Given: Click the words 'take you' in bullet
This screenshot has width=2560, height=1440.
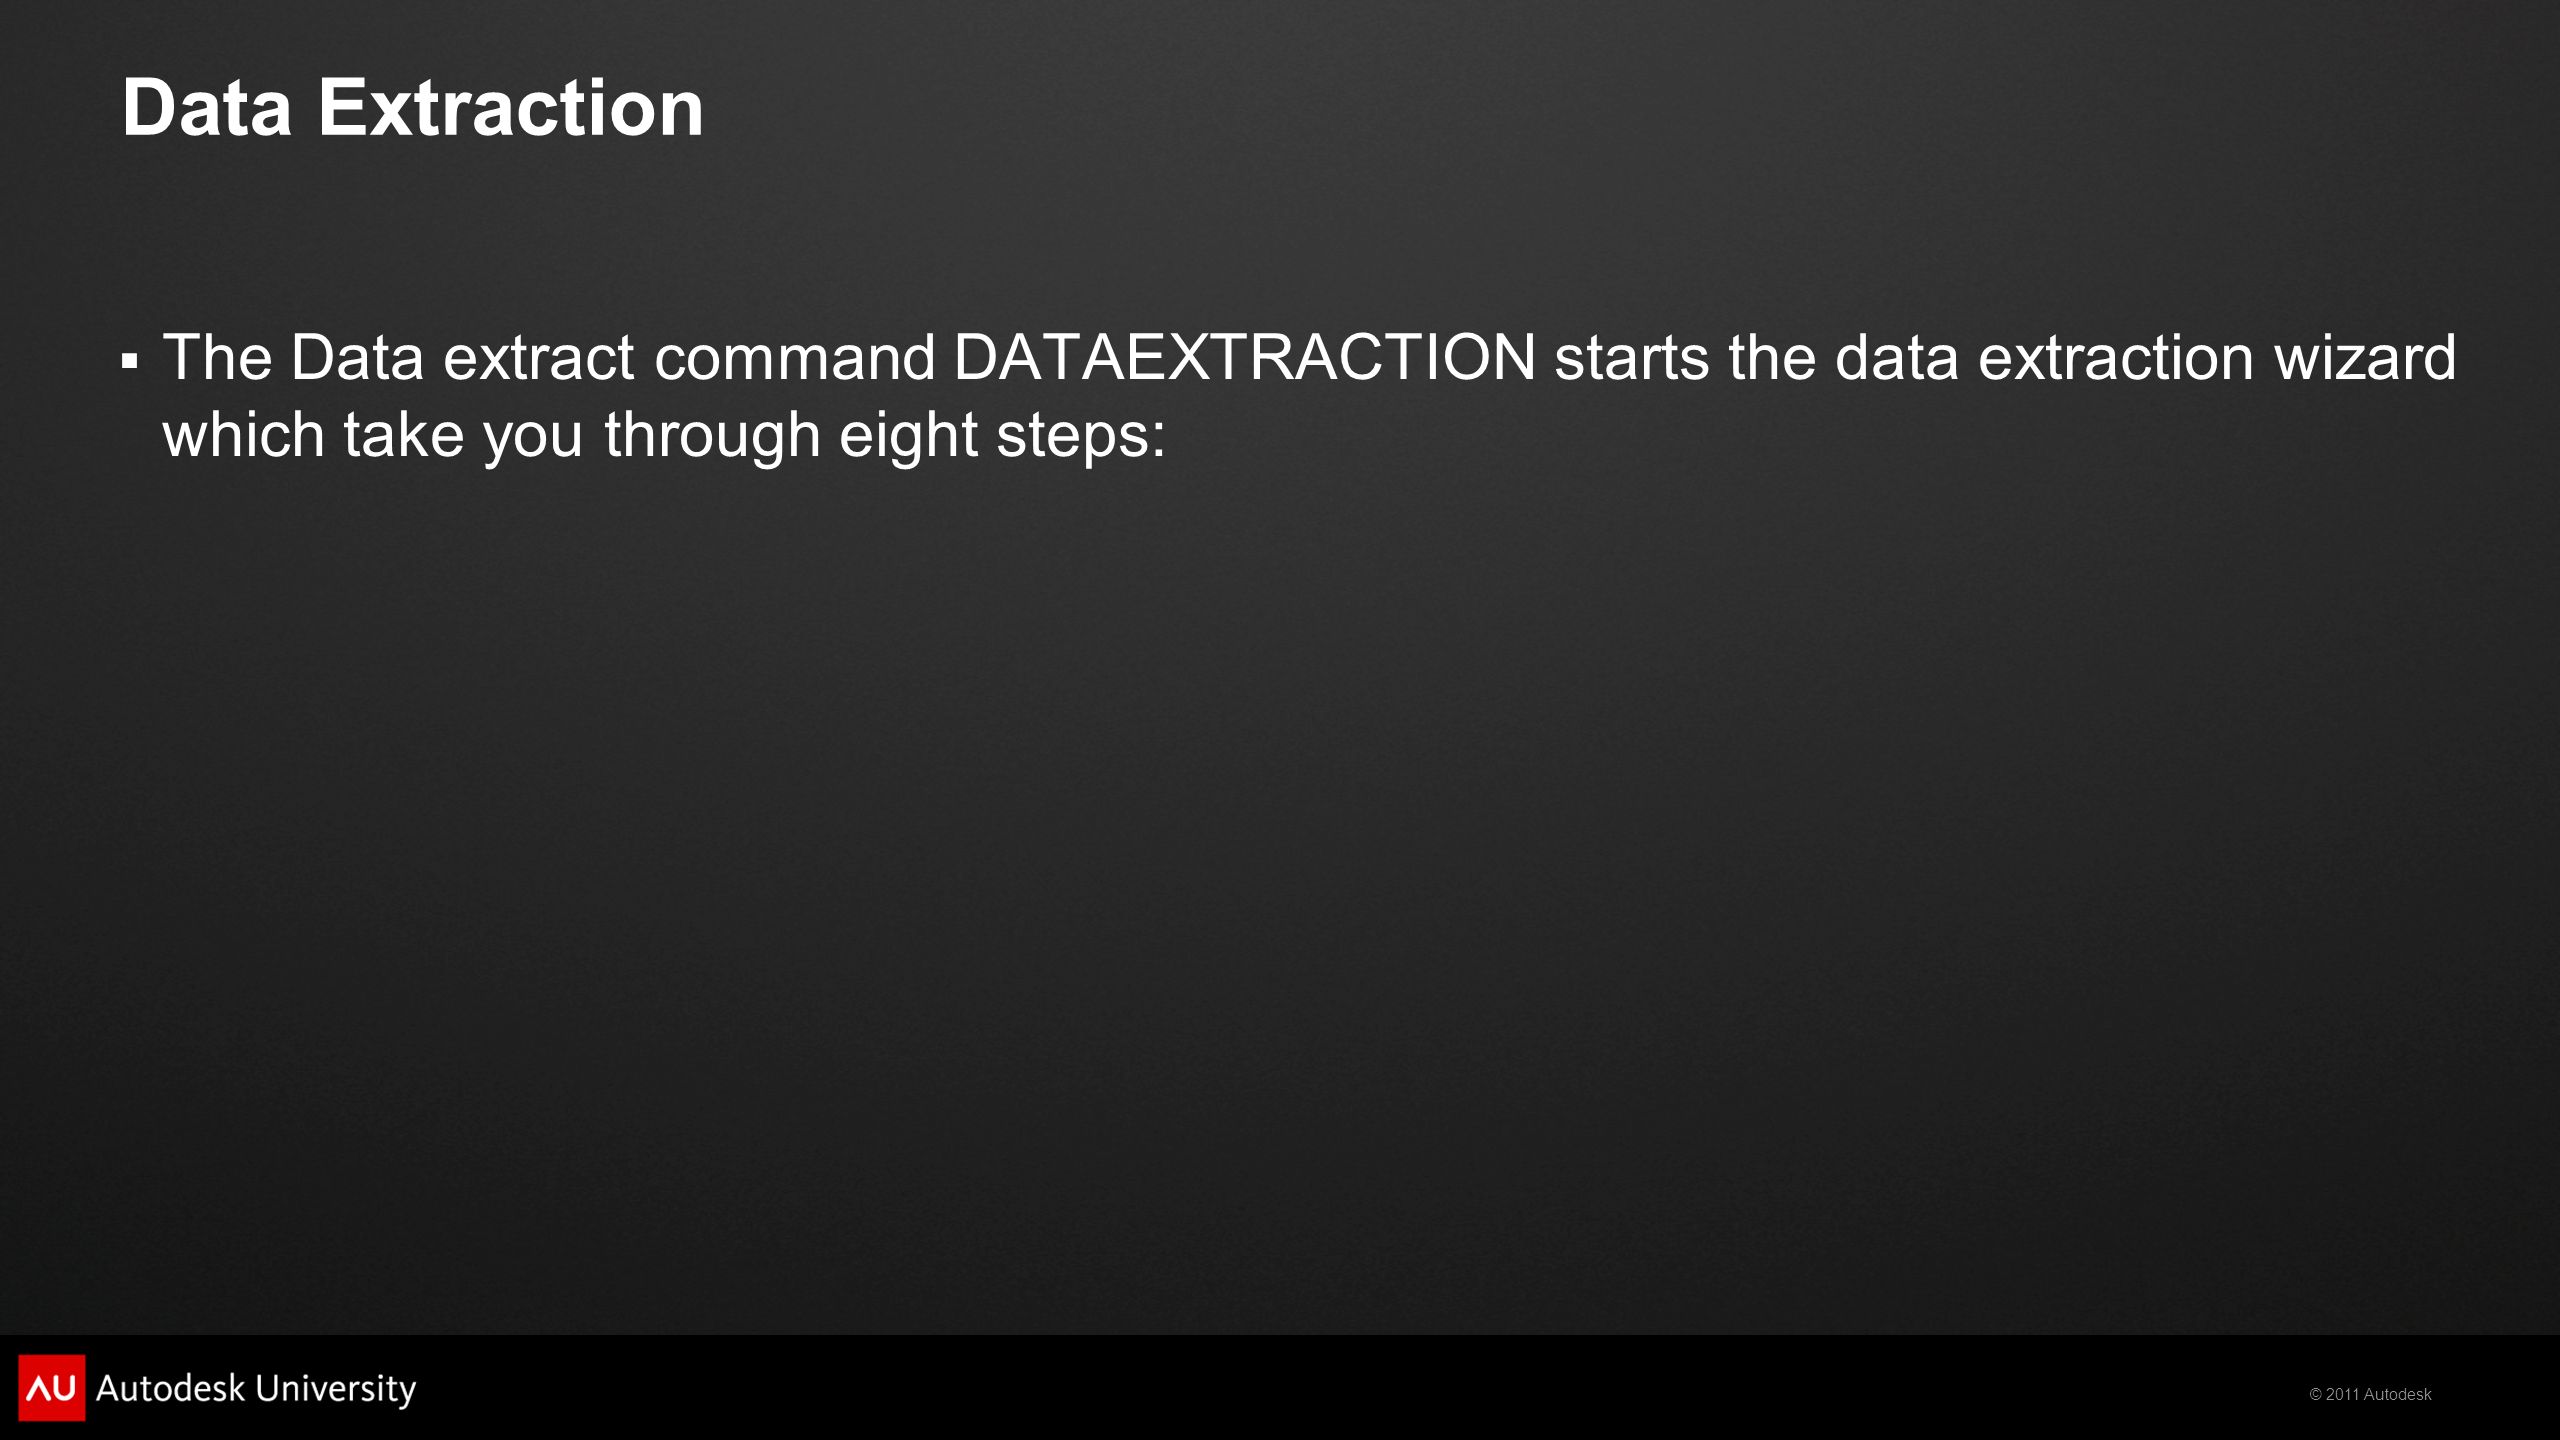Looking at the screenshot, I should click(x=463, y=435).
